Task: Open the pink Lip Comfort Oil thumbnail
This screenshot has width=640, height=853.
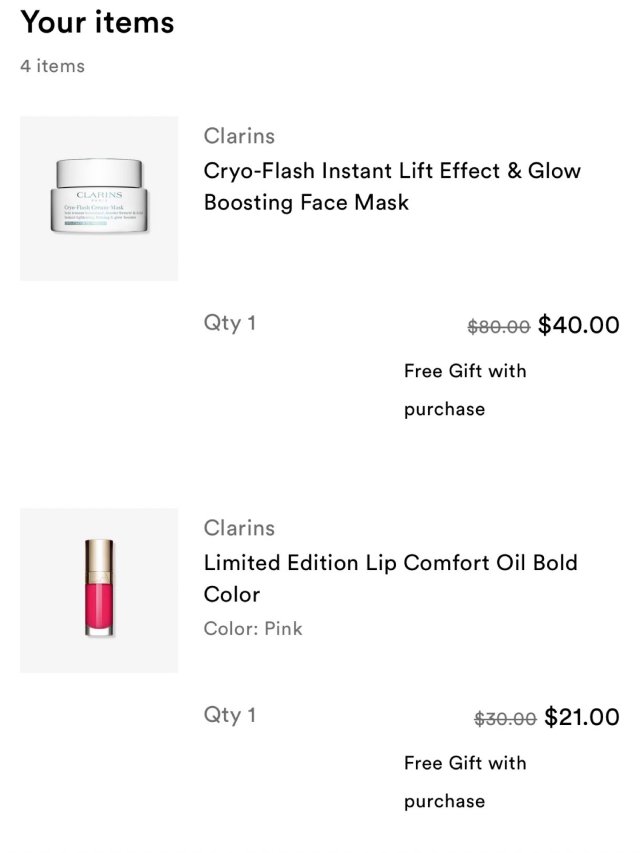Action: pyautogui.click(x=99, y=590)
